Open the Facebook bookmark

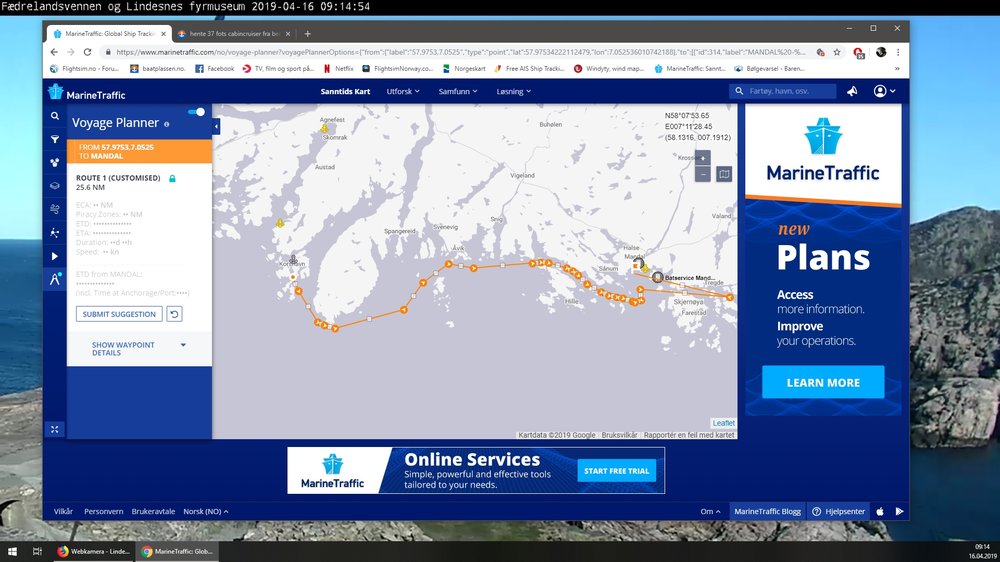pyautogui.click(x=215, y=68)
